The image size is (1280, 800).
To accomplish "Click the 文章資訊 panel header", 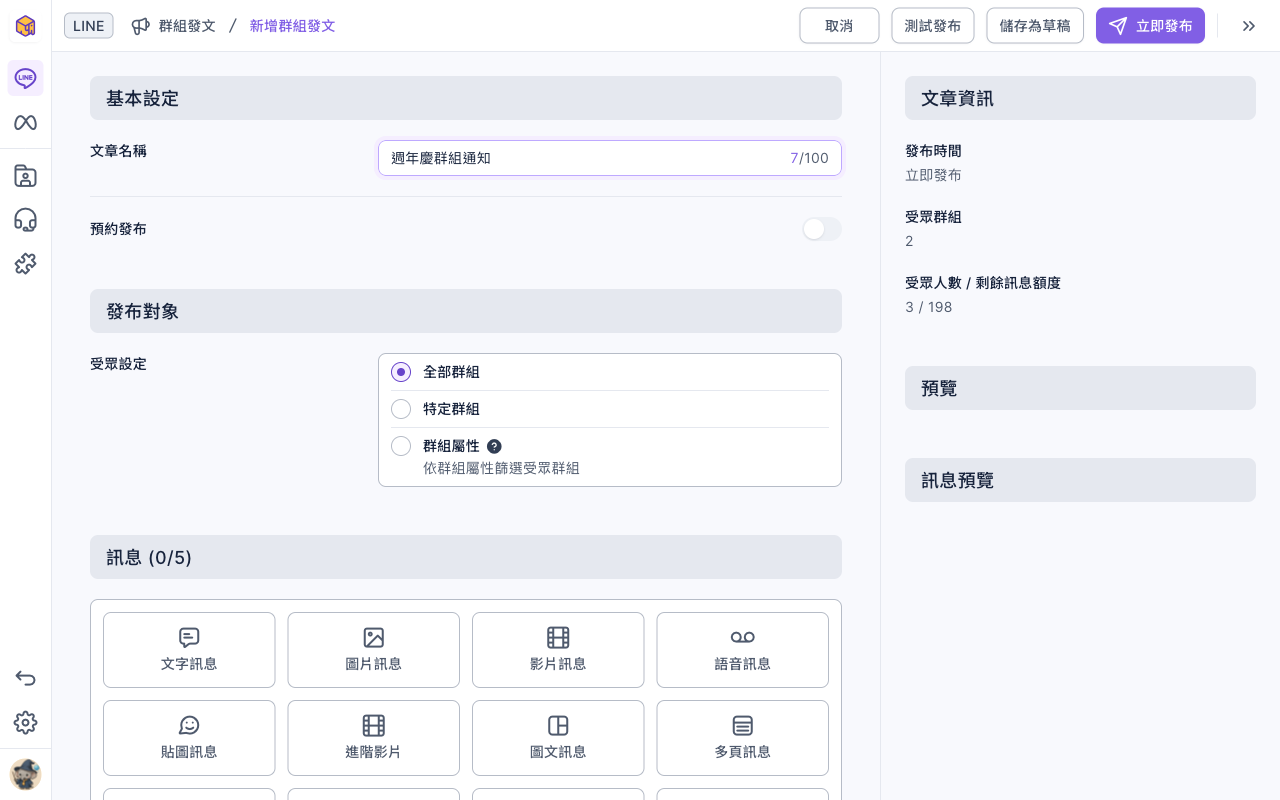I will click(1080, 98).
